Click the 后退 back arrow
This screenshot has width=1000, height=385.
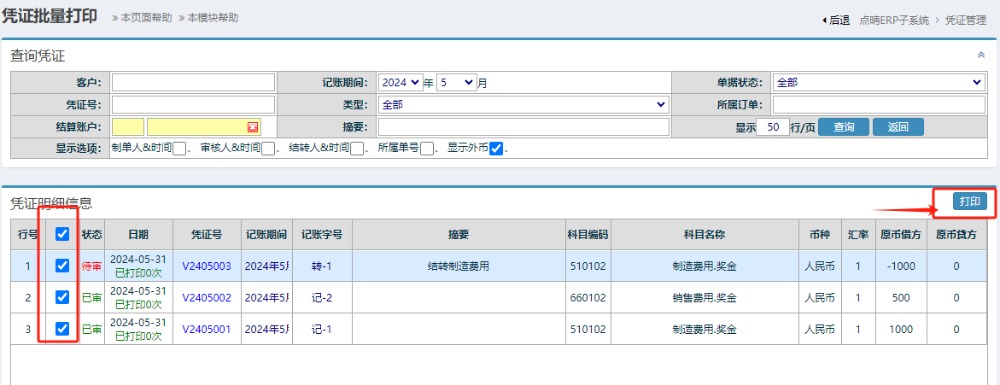click(836, 20)
